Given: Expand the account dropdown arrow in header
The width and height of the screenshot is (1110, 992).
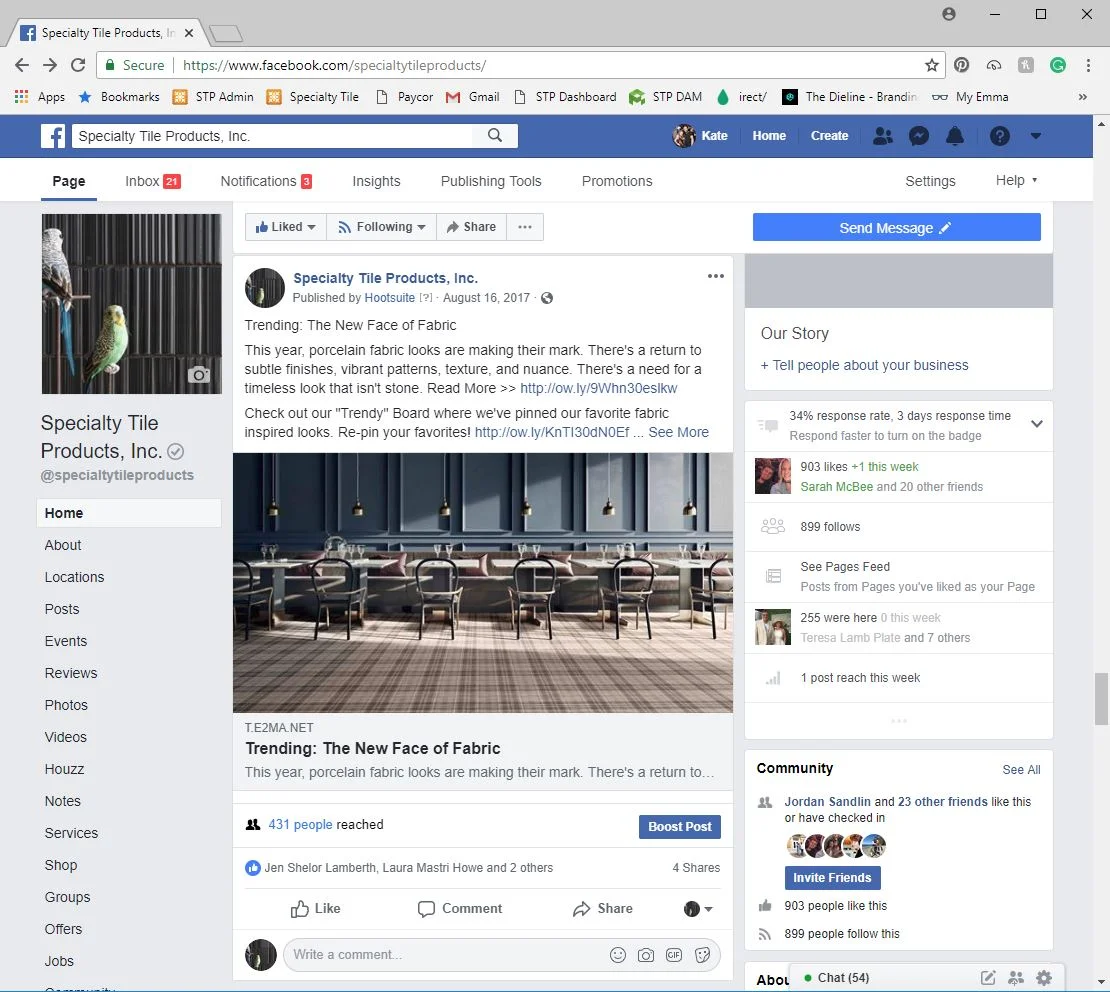Looking at the screenshot, I should (1036, 136).
